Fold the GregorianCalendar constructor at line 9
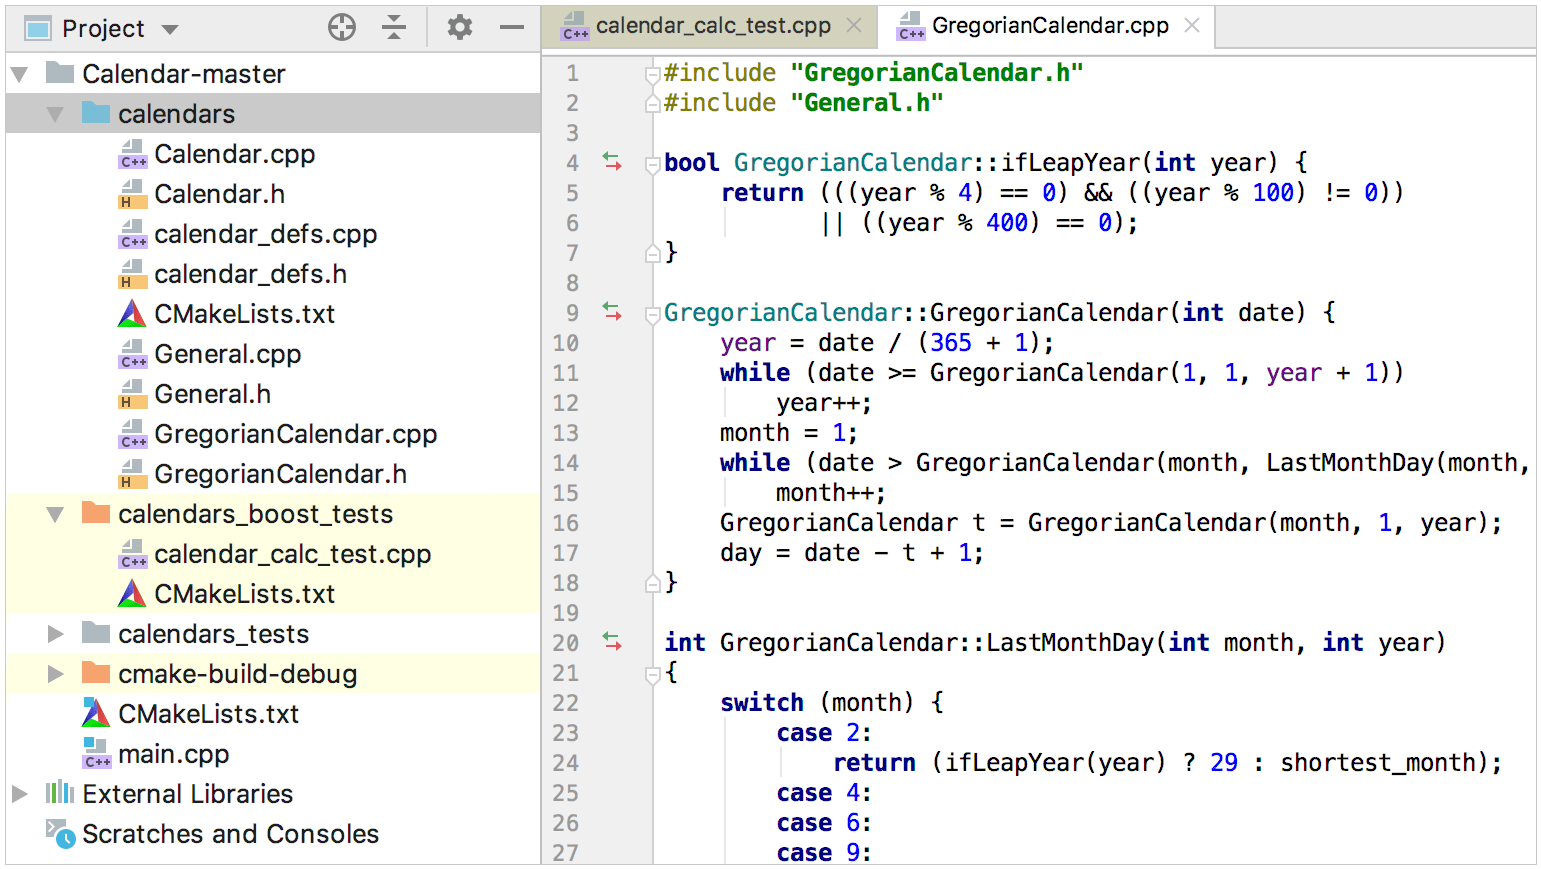This screenshot has width=1541, height=869. tap(652, 313)
